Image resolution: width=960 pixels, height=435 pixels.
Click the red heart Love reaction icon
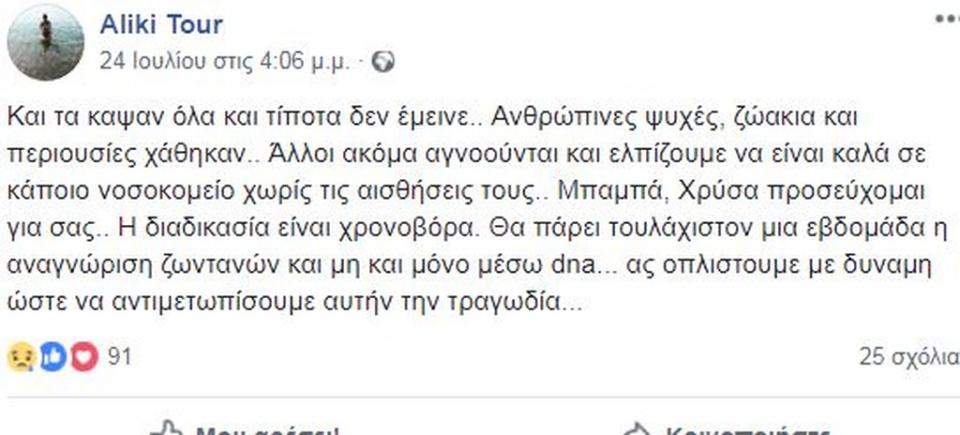(83, 357)
